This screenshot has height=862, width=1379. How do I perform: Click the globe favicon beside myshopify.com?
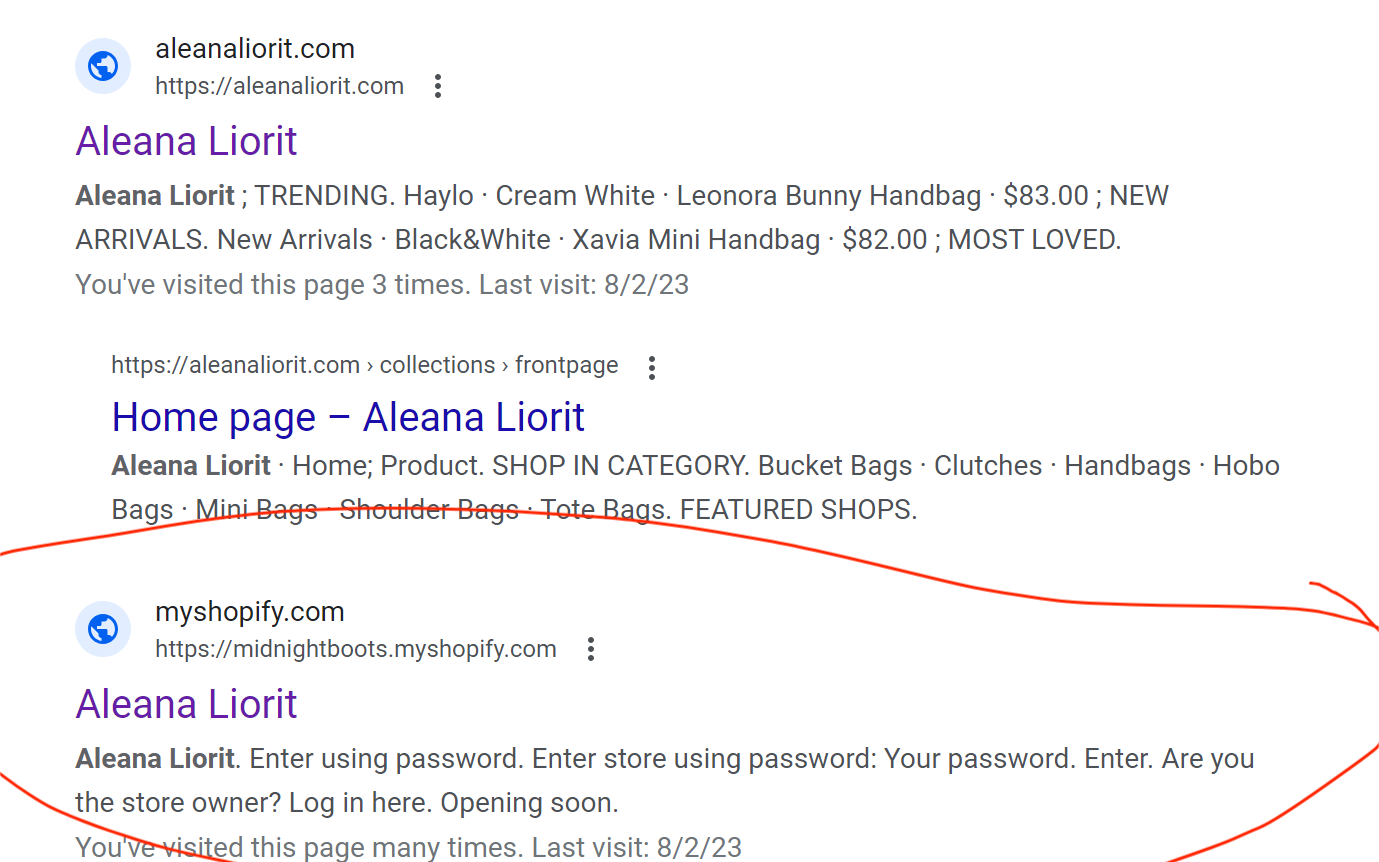tap(103, 630)
